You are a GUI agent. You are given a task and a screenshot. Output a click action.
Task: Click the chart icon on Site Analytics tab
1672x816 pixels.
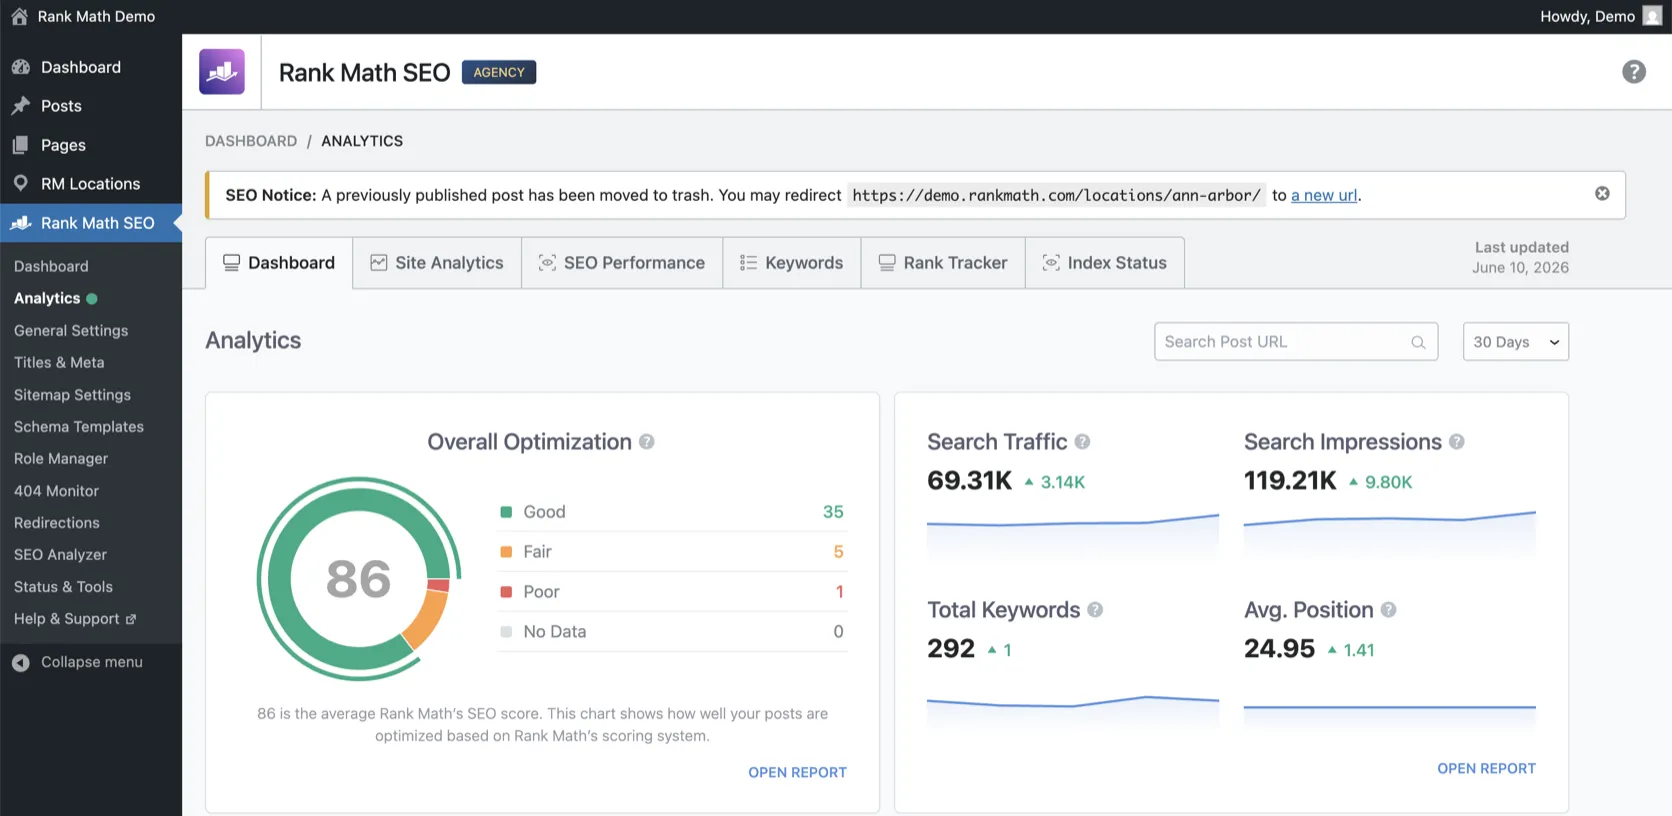(379, 263)
